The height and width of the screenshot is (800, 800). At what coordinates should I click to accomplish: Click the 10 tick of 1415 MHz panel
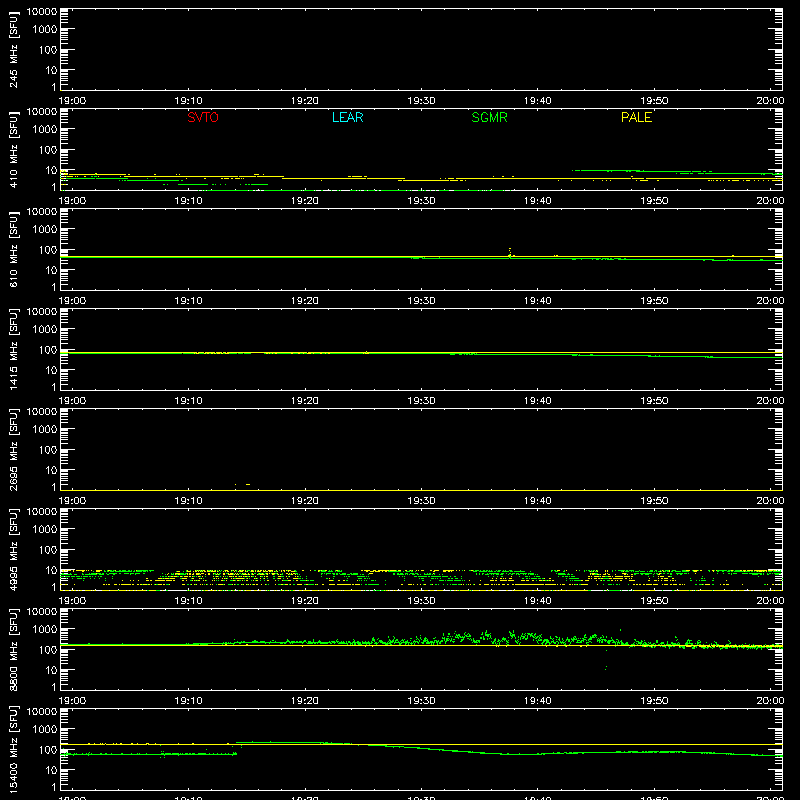(51, 370)
